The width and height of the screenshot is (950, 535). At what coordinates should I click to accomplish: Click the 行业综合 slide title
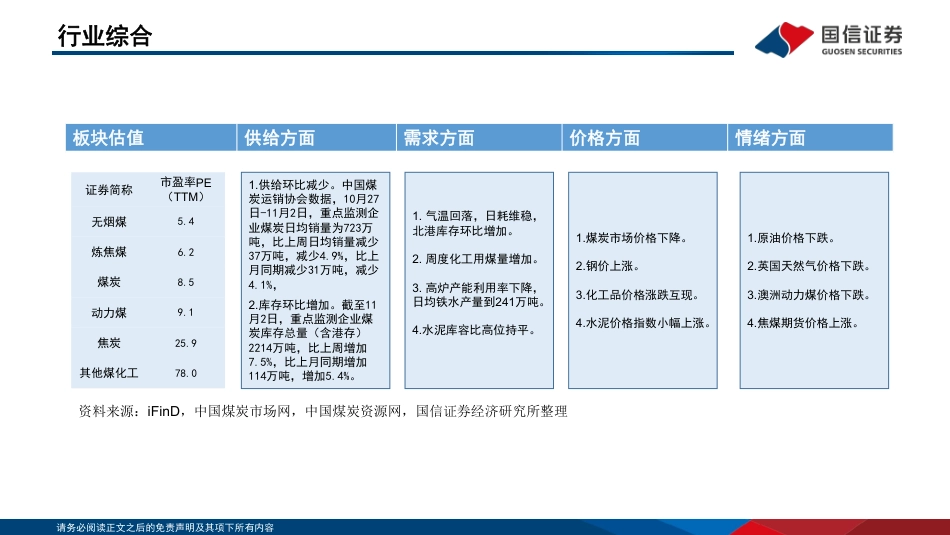(105, 36)
